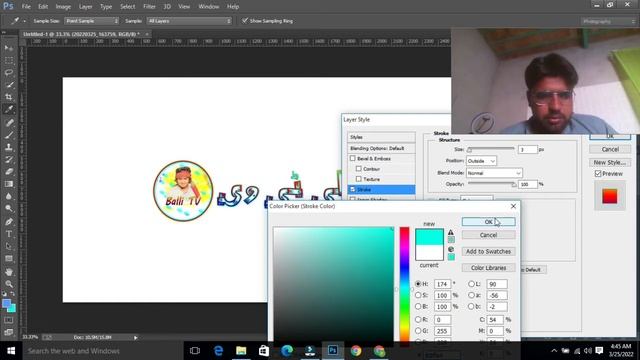
Task: Click New Style button in Layer Style
Action: click(610, 162)
